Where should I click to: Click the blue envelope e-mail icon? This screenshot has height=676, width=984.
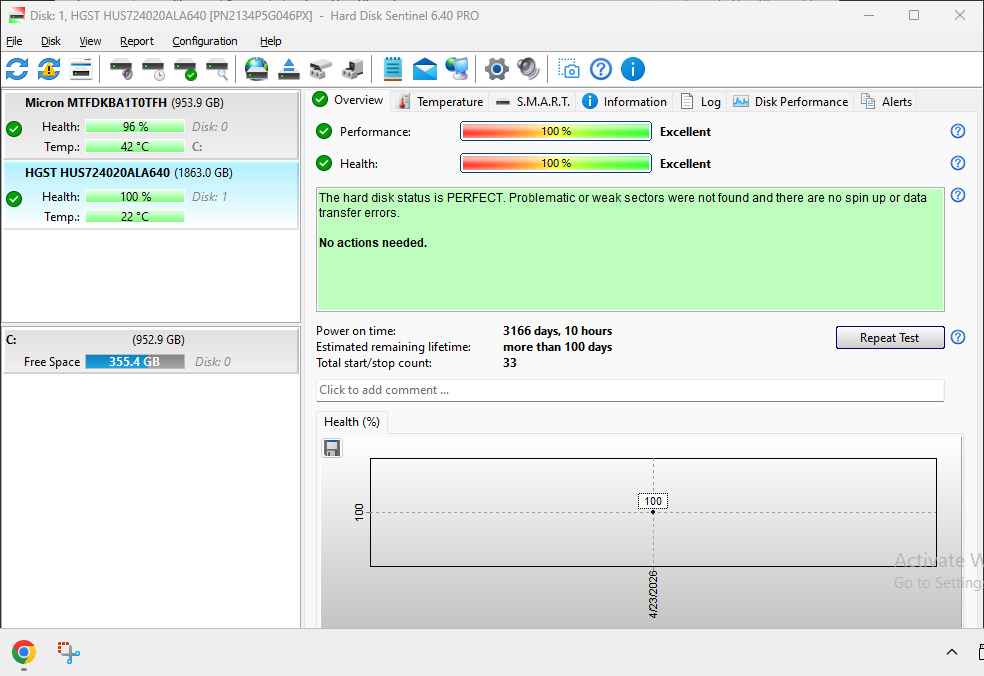(425, 69)
